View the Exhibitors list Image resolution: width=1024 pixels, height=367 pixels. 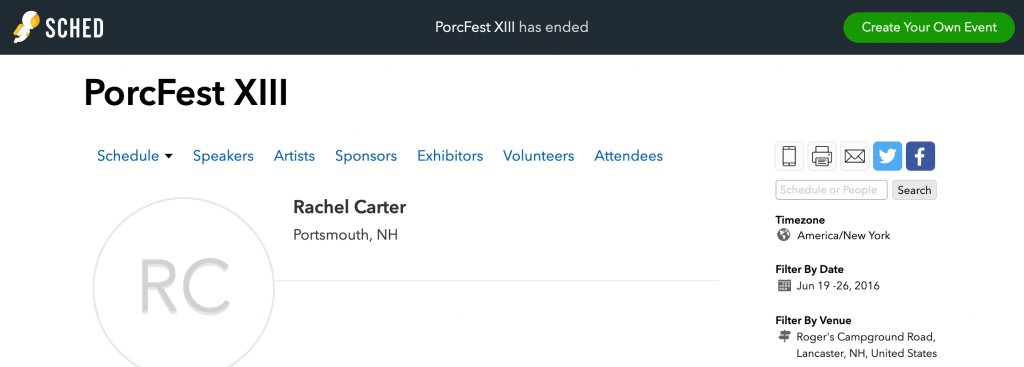click(450, 156)
